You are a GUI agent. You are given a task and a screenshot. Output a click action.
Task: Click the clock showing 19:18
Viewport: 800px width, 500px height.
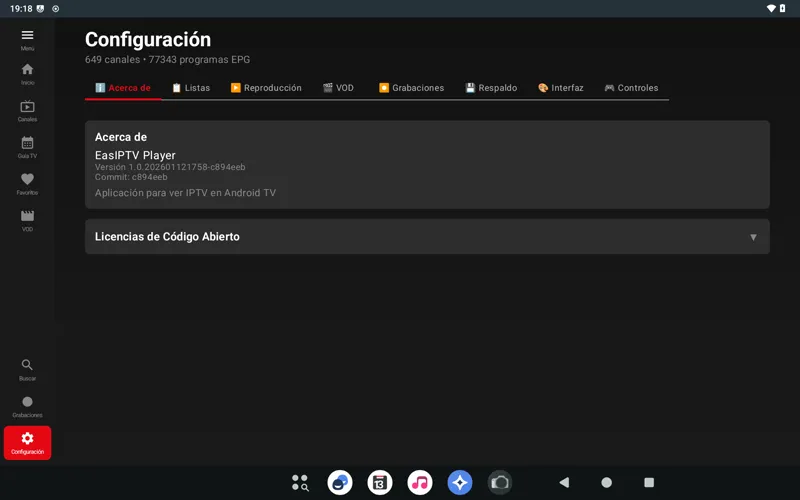pos(21,9)
